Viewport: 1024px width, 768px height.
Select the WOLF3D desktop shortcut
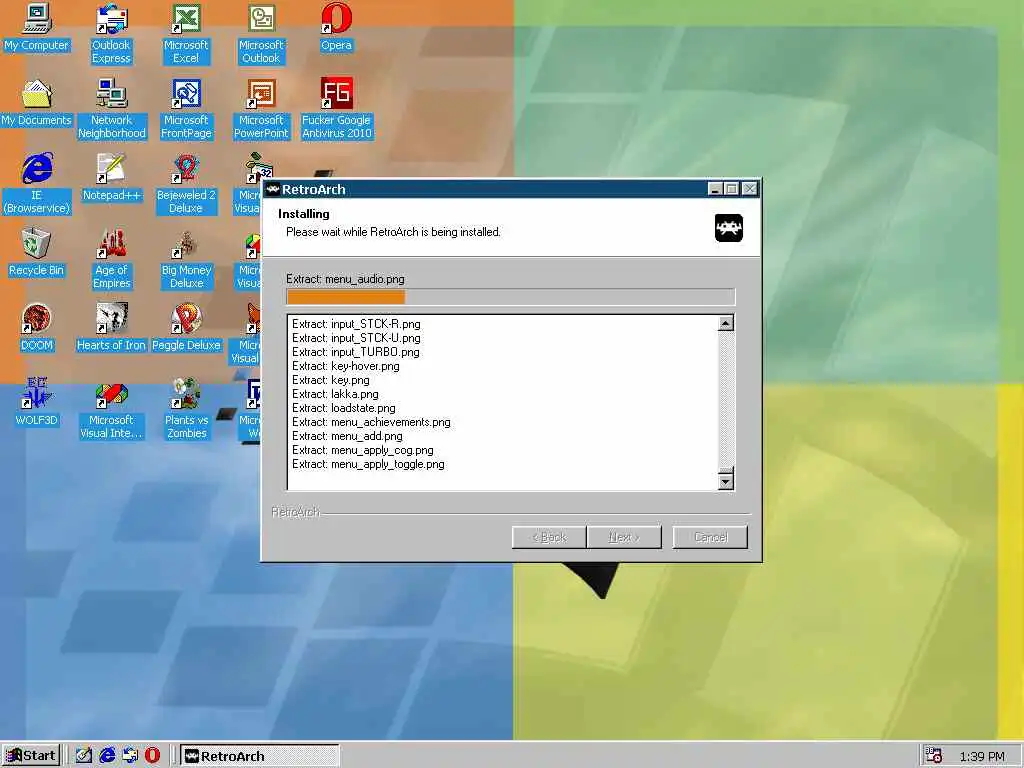pos(37,404)
